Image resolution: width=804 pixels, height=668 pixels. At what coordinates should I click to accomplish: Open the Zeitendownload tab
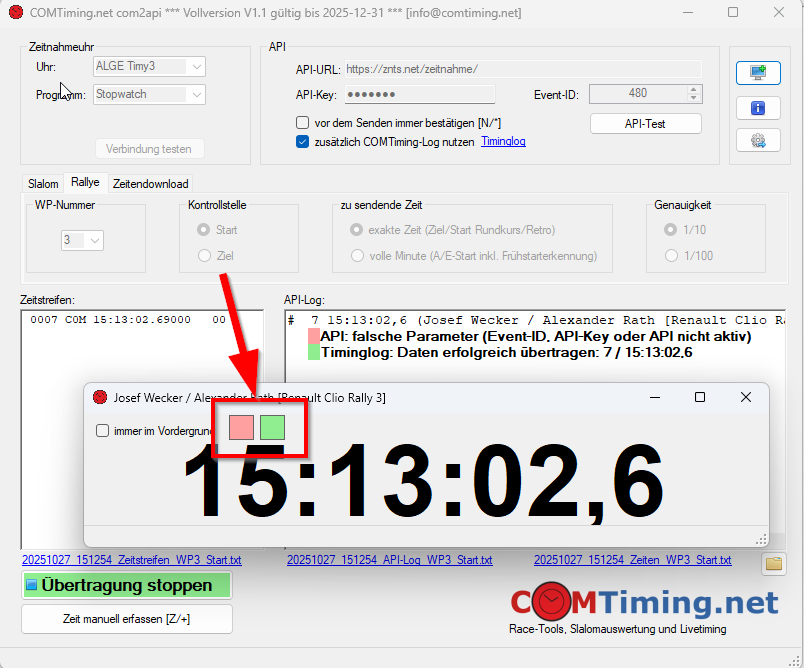150,184
